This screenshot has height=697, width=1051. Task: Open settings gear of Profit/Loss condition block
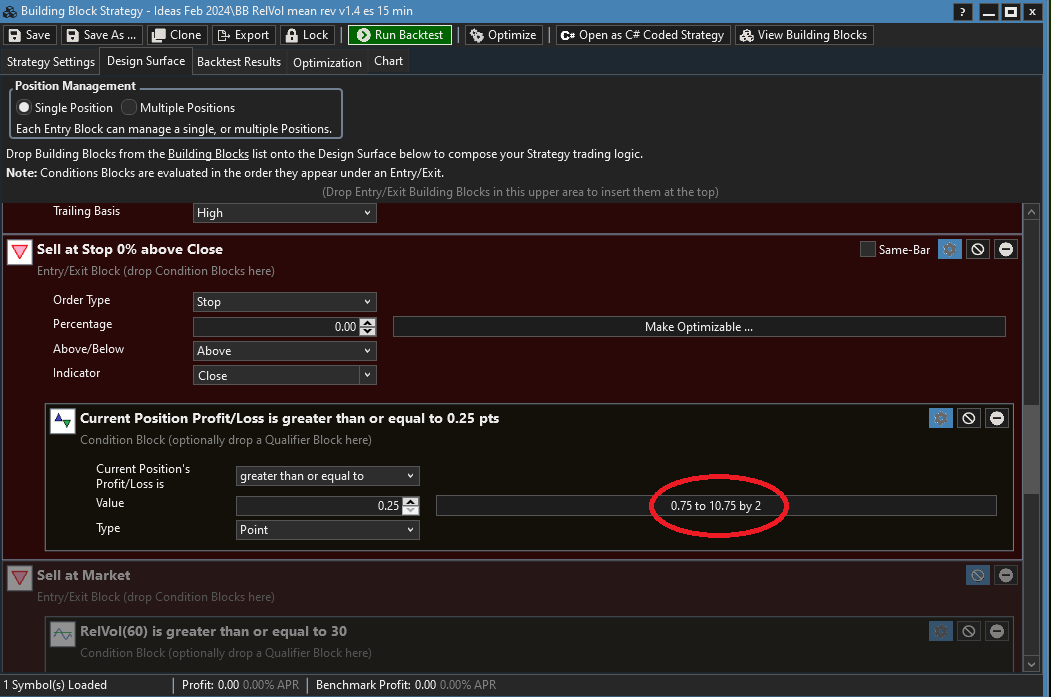940,418
